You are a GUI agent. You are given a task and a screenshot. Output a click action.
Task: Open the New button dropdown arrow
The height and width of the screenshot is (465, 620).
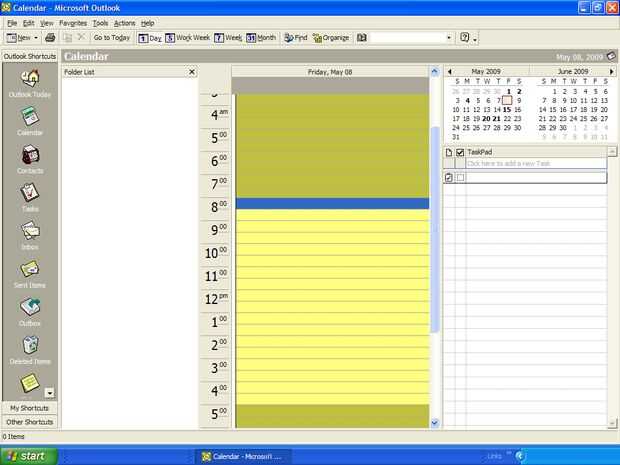(36, 38)
